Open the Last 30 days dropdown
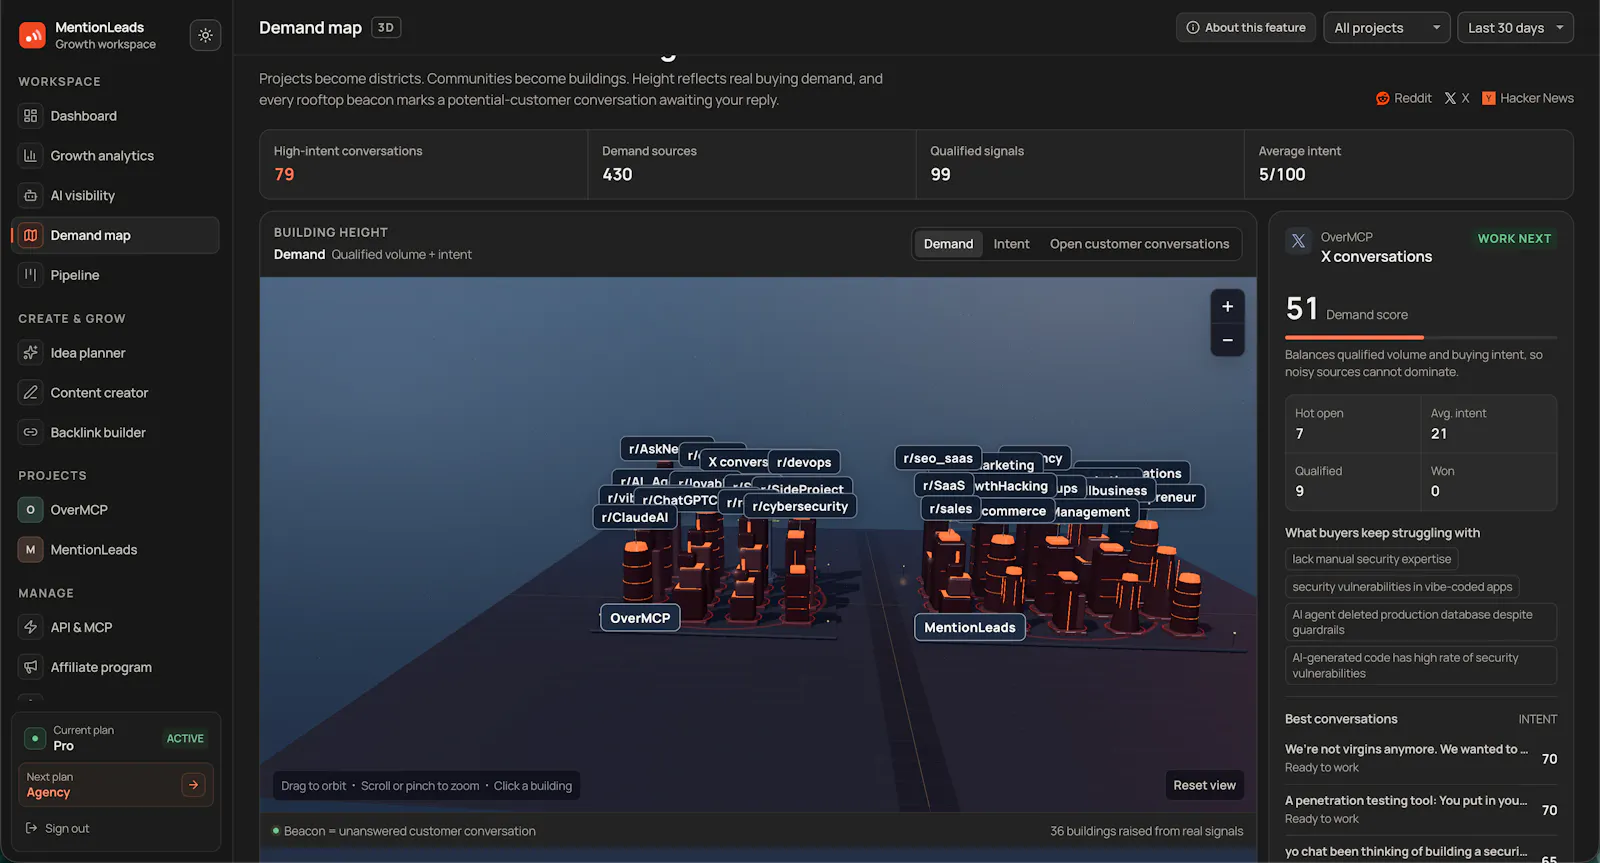This screenshot has height=863, width=1600. coord(1515,28)
